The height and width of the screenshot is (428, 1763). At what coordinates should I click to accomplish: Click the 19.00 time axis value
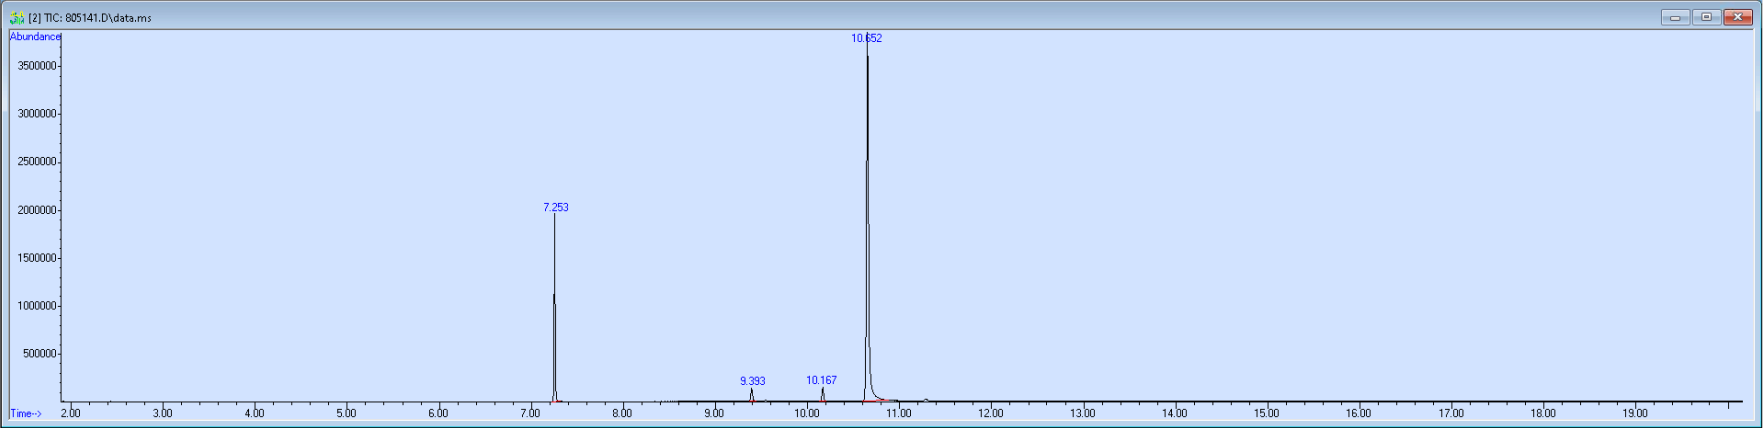click(1635, 413)
